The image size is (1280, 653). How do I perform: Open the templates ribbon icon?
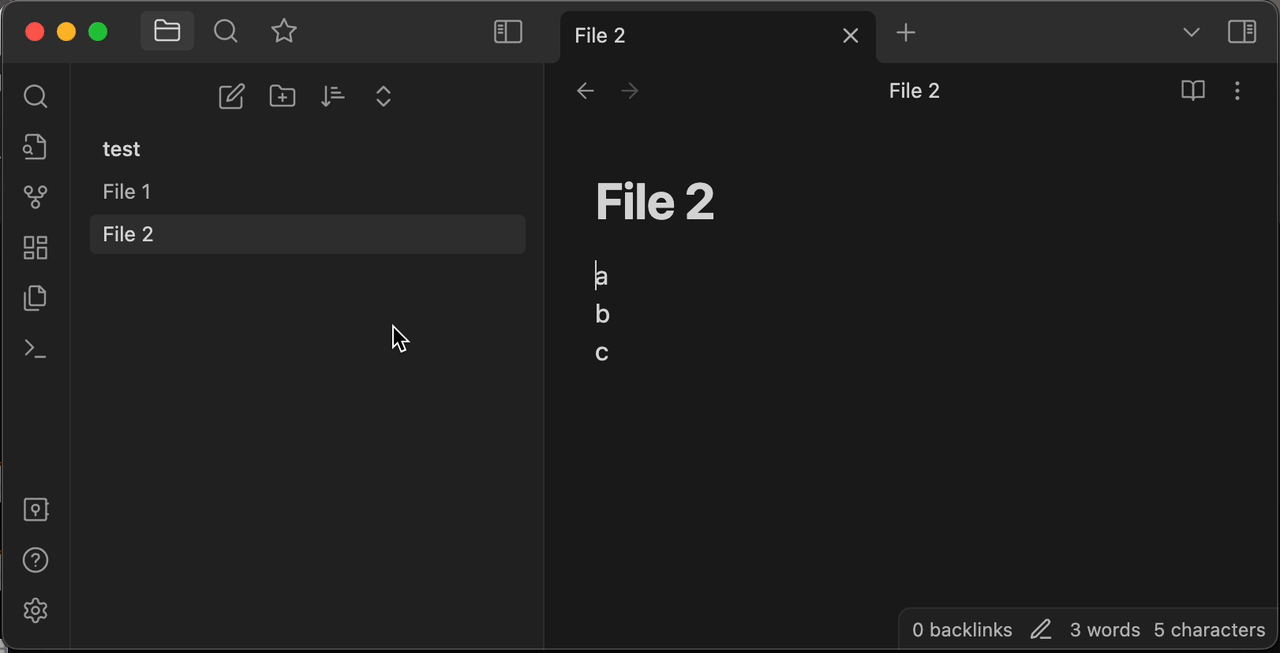click(x=35, y=298)
